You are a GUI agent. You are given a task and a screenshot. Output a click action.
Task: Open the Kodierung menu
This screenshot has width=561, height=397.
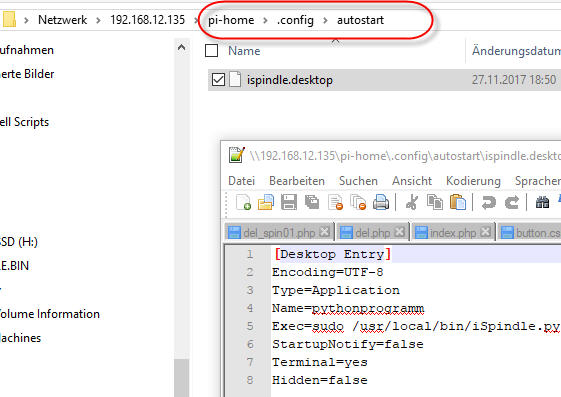click(x=473, y=181)
